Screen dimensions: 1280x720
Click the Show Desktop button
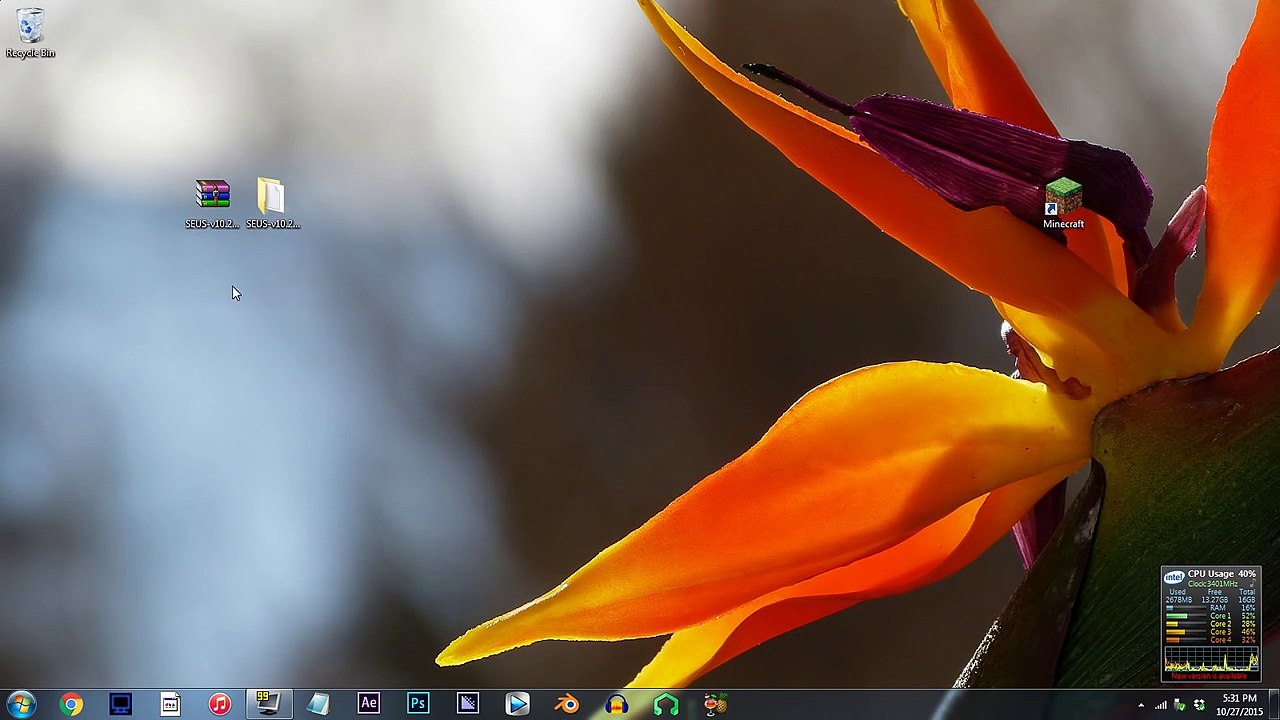click(1275, 704)
